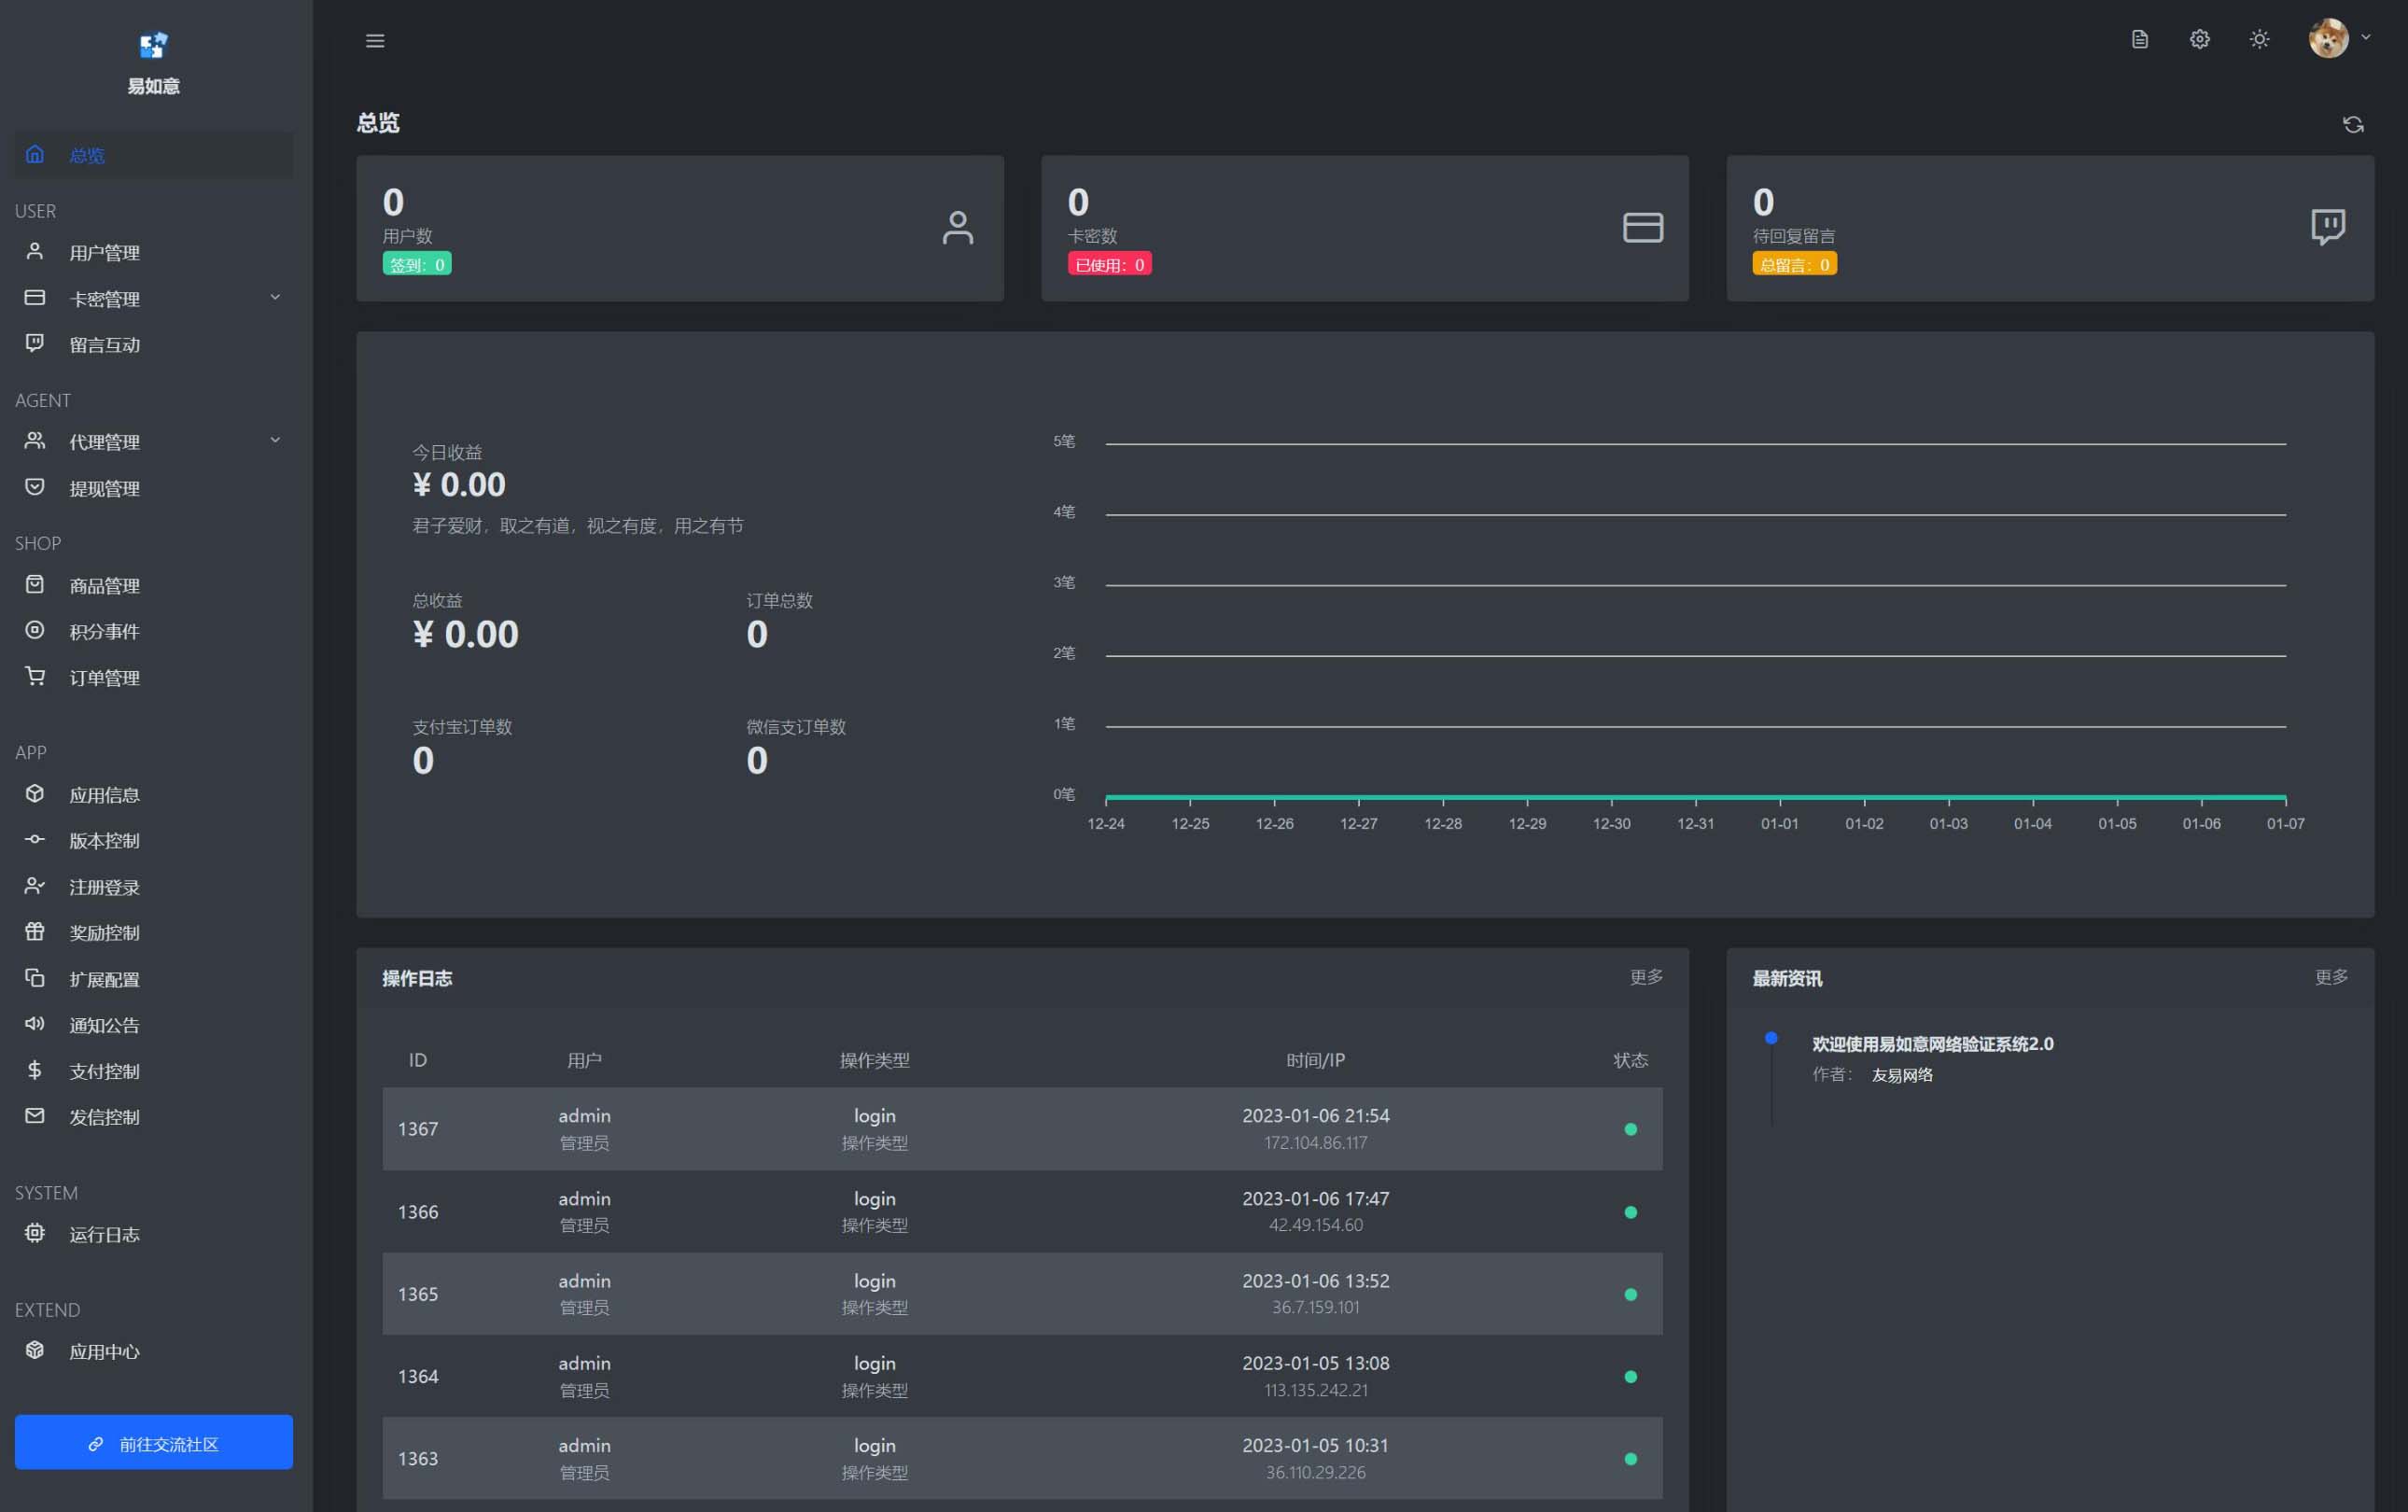
Task: Collapse sidebar with the hamburger icon
Action: tap(375, 41)
